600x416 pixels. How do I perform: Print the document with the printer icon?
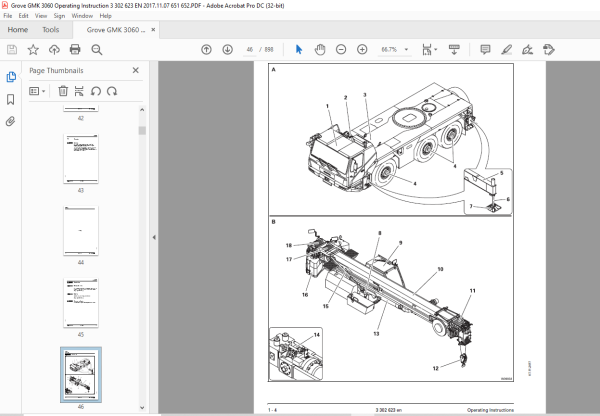point(75,49)
